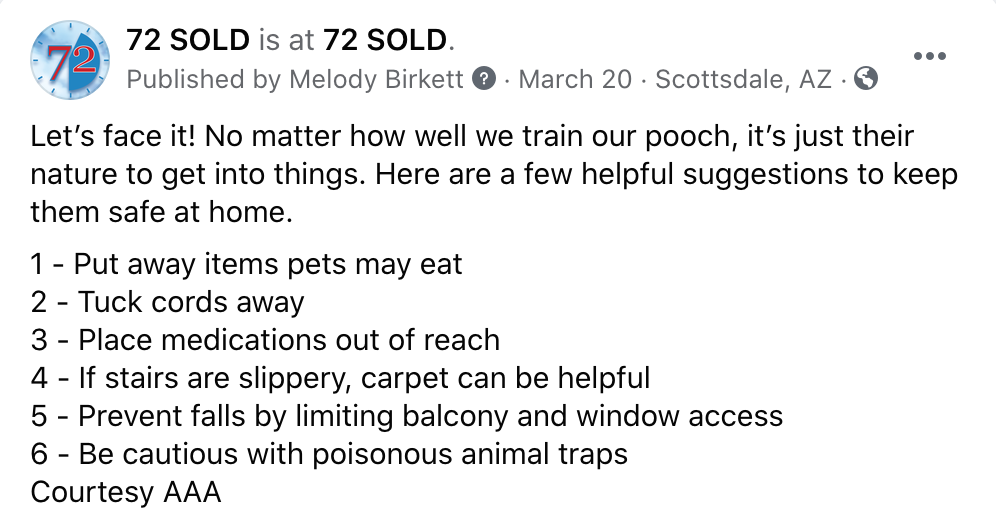Select the "Place medications out of reach" tip
The height and width of the screenshot is (524, 996).
(x=266, y=340)
